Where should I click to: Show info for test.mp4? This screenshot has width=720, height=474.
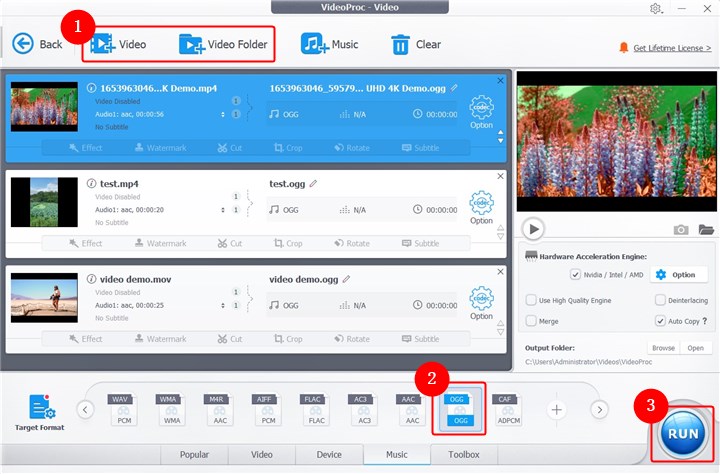click(x=91, y=183)
